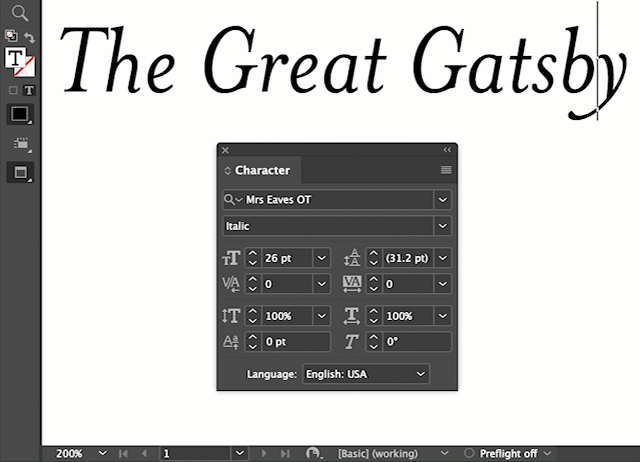Select the Zoom tool magnifier

pos(19,13)
